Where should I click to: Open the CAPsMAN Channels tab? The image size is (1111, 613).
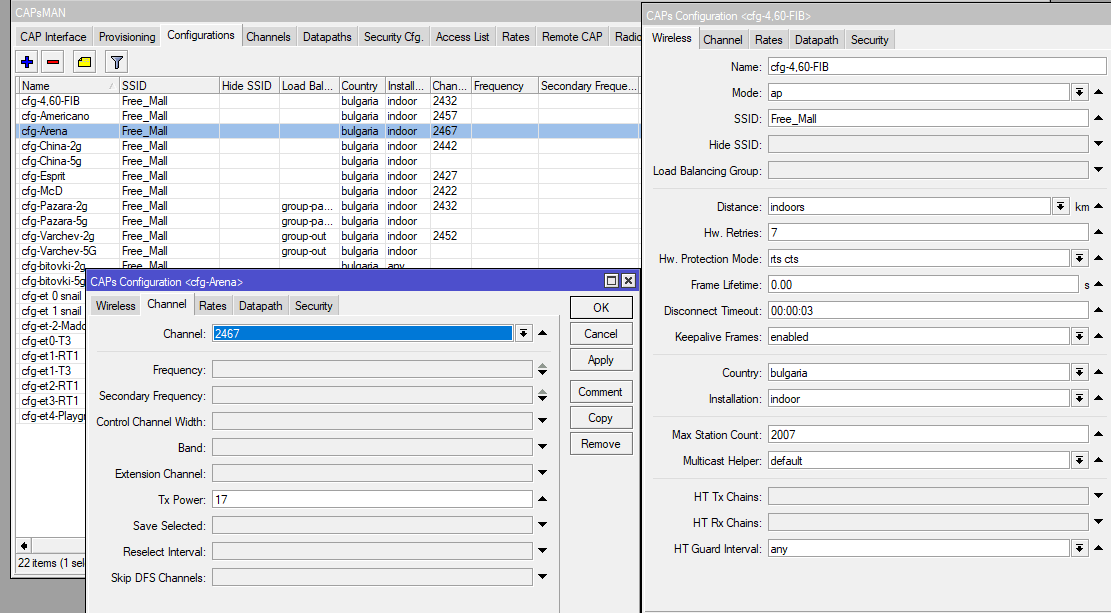point(269,37)
